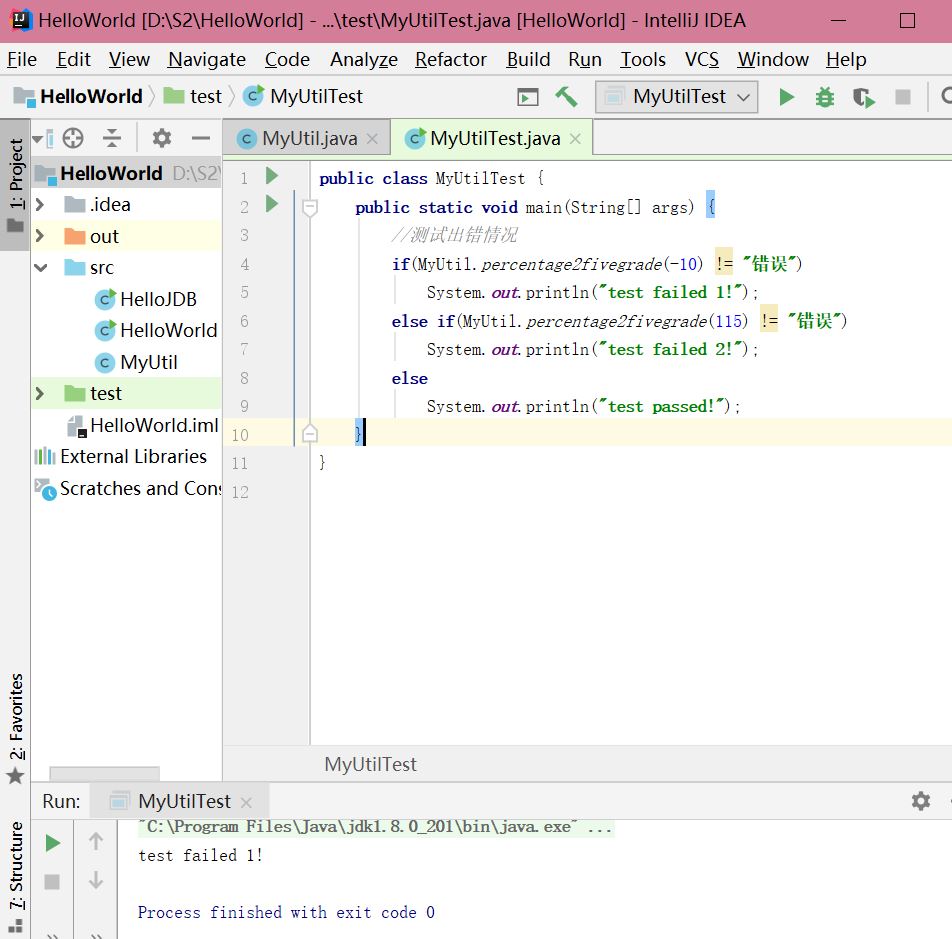
Task: Open the 1: Project tool window tab
Action: coord(16,185)
